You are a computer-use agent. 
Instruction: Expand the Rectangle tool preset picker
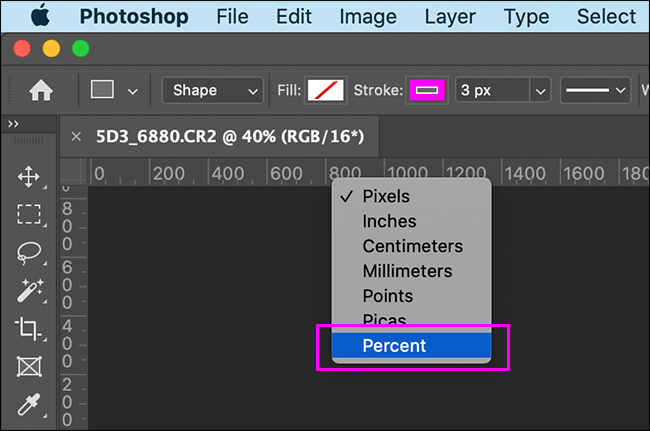[132, 90]
